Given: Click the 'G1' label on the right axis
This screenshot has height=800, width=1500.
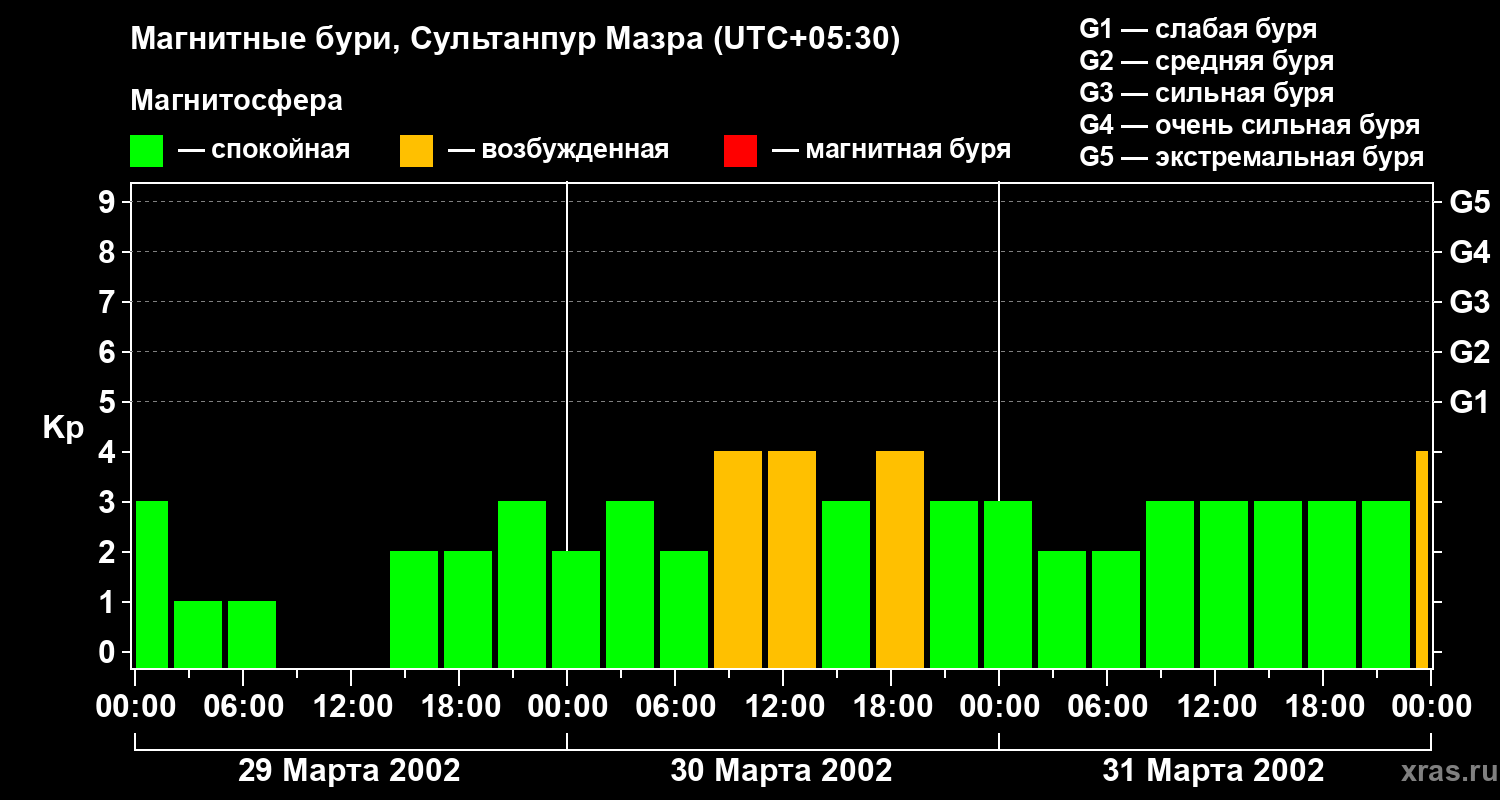Looking at the screenshot, I should point(1469,402).
